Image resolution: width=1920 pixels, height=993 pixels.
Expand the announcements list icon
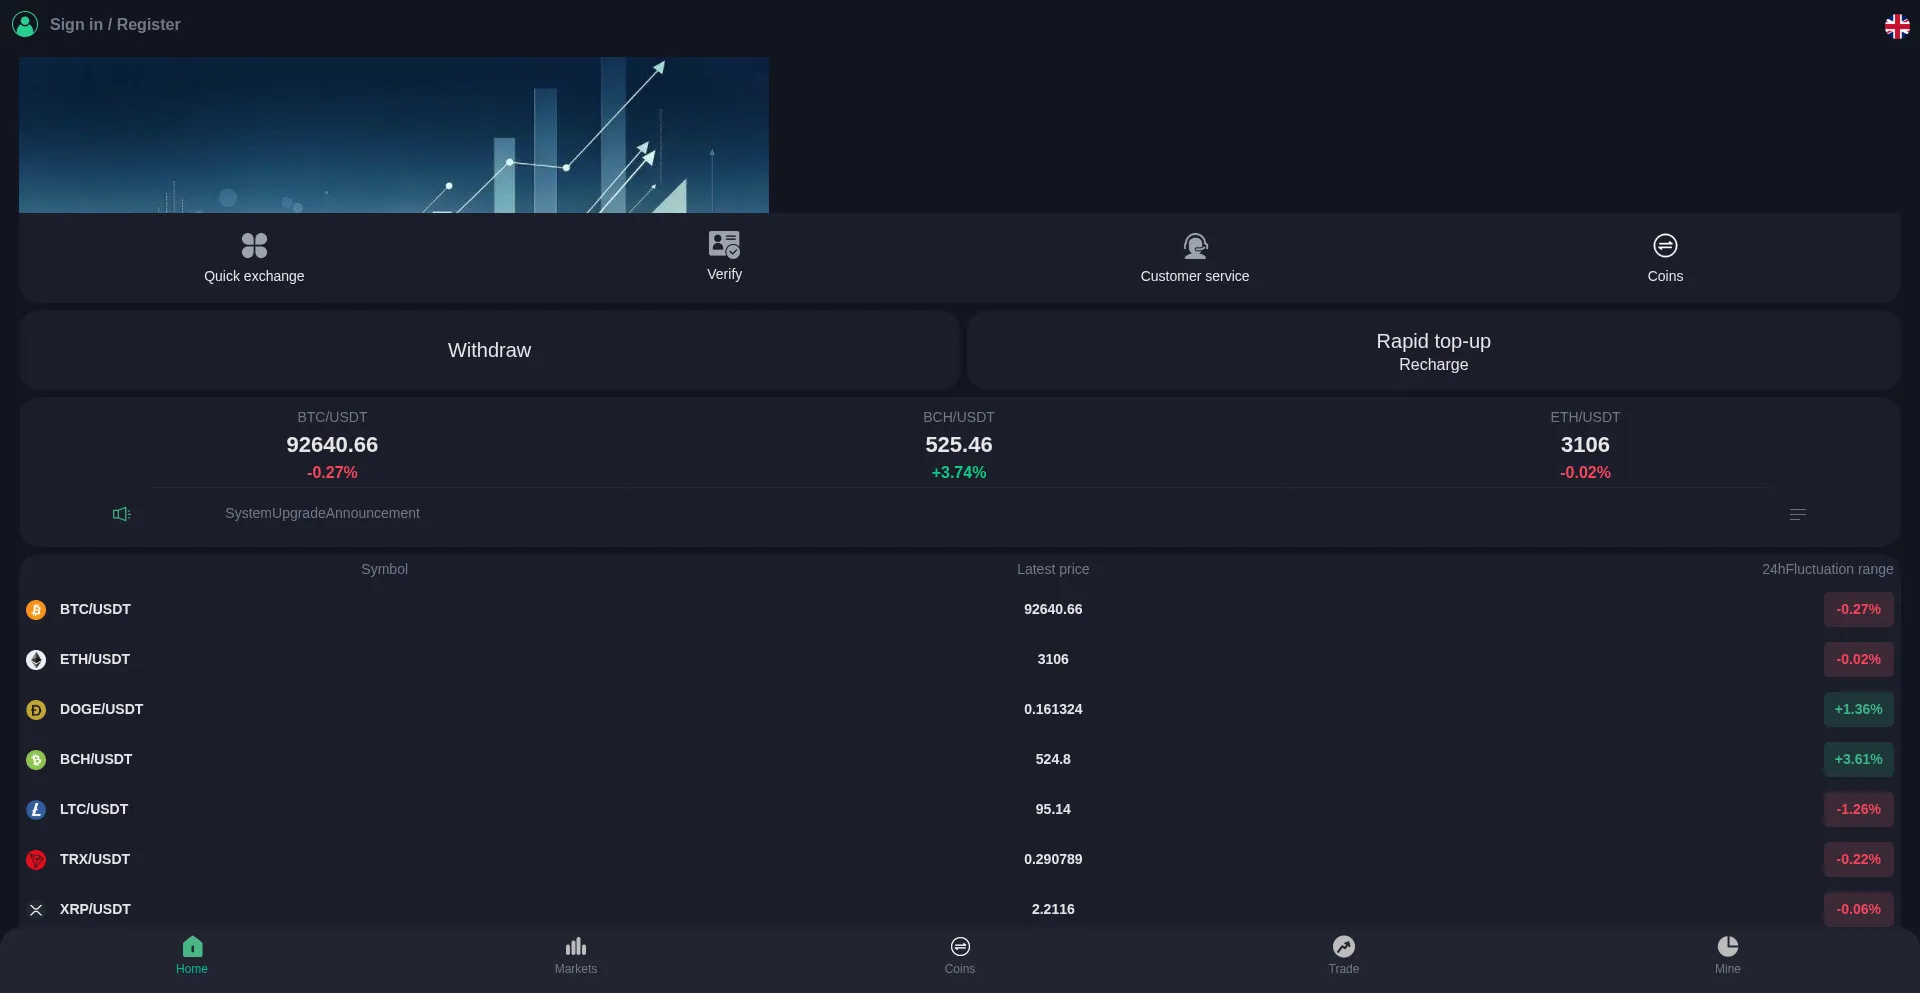click(1797, 514)
